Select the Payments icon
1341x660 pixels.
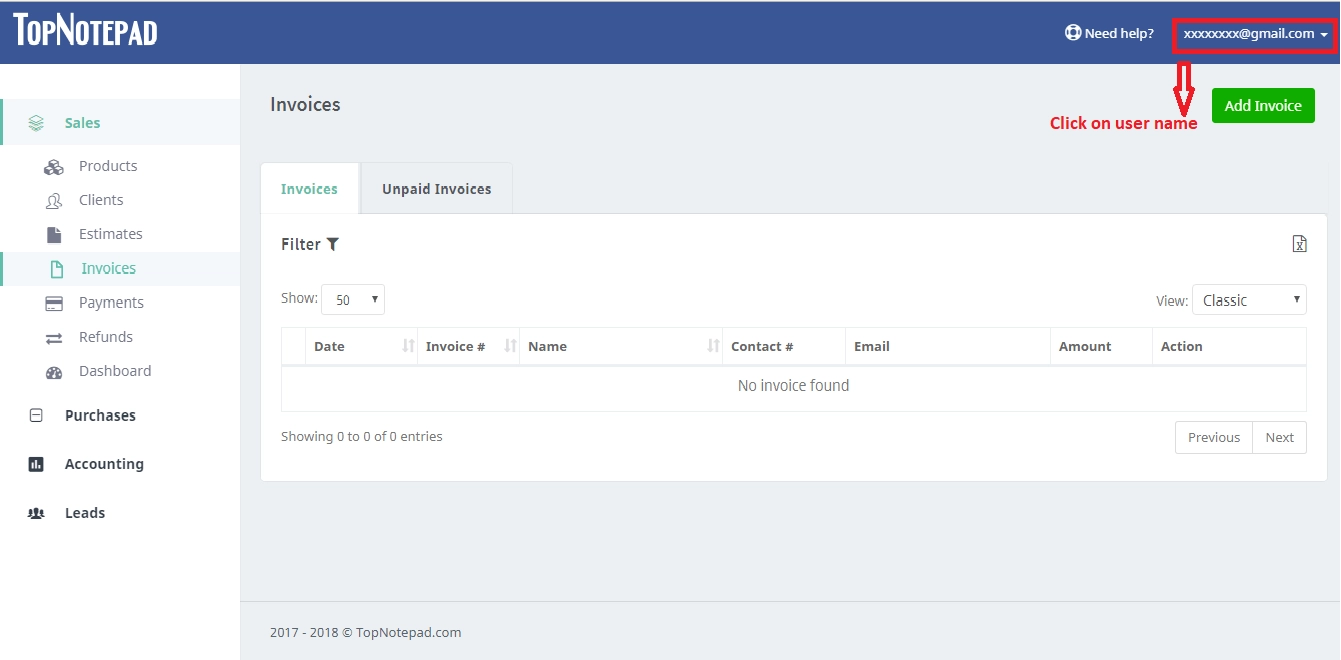[54, 302]
